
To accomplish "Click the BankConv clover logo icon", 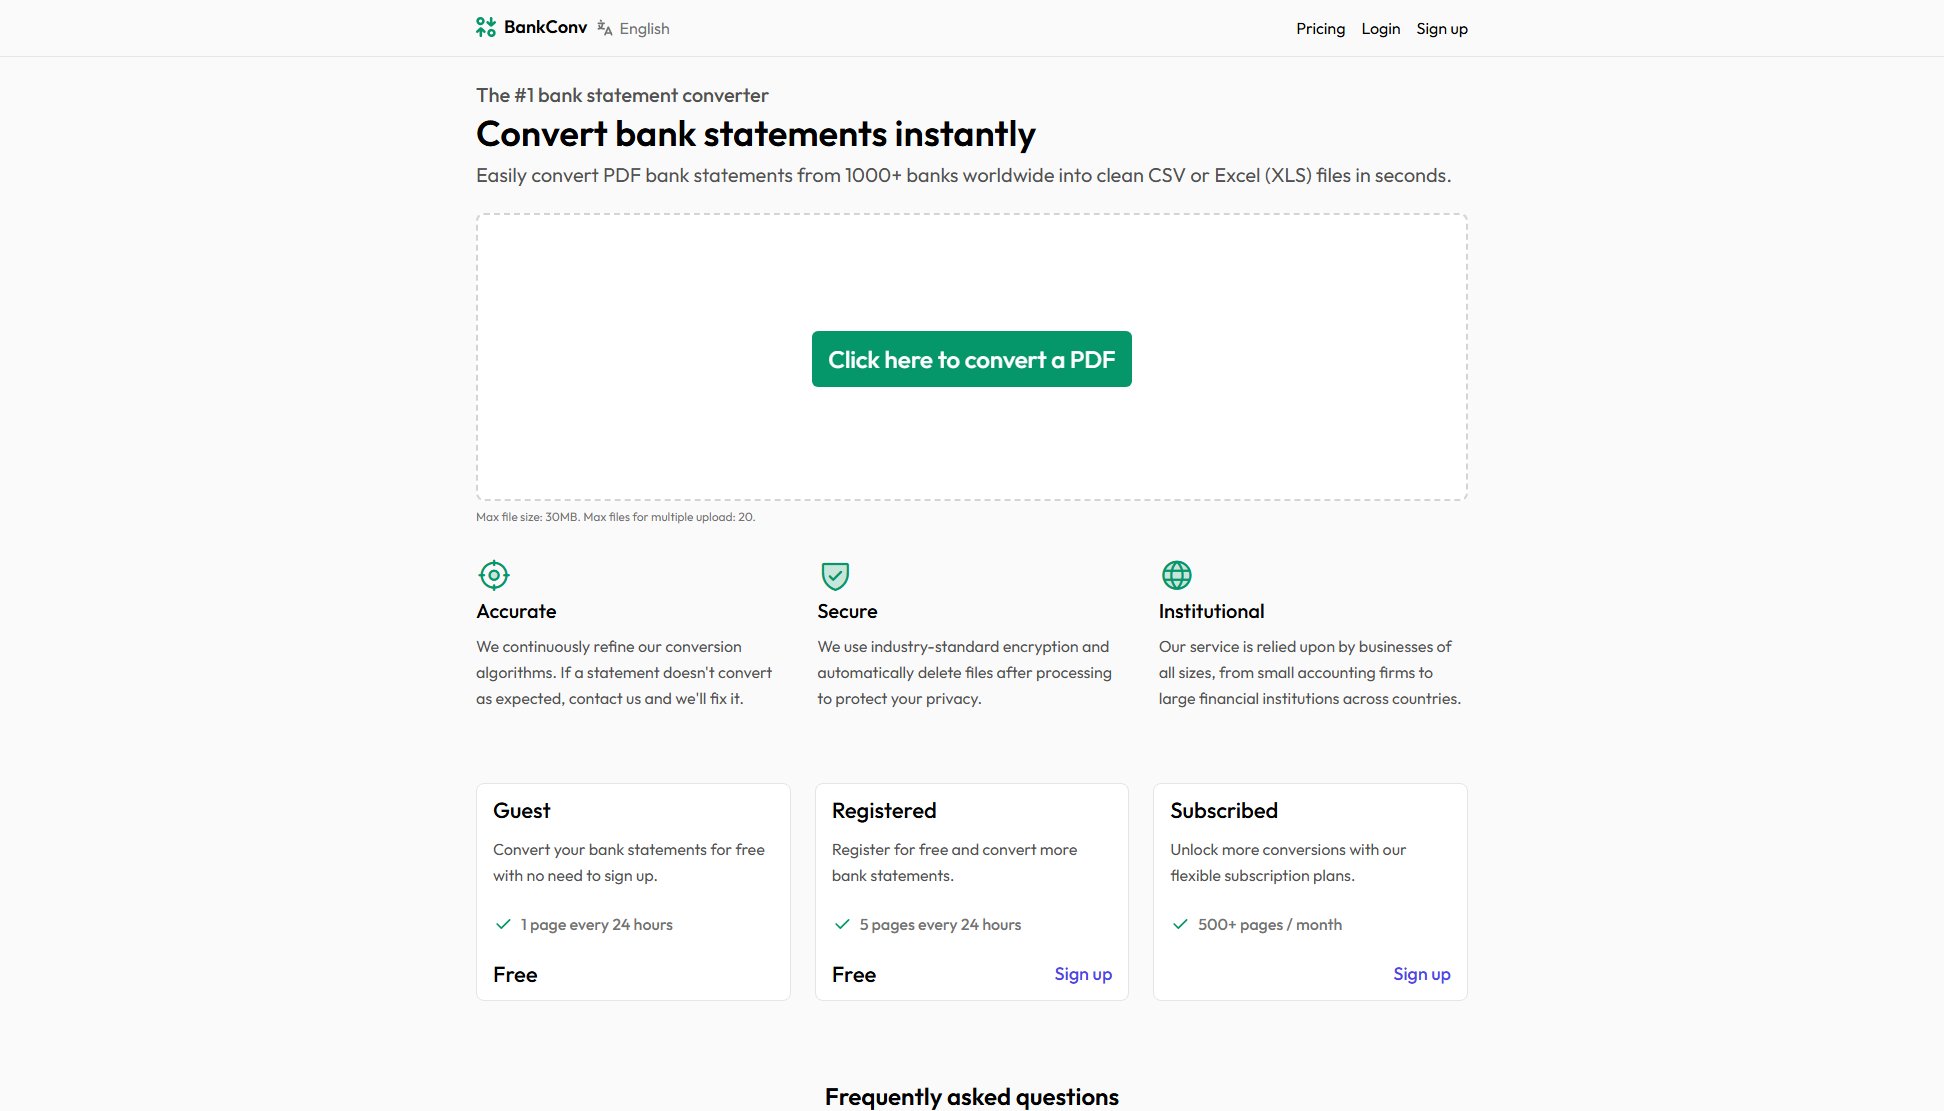I will click(486, 27).
